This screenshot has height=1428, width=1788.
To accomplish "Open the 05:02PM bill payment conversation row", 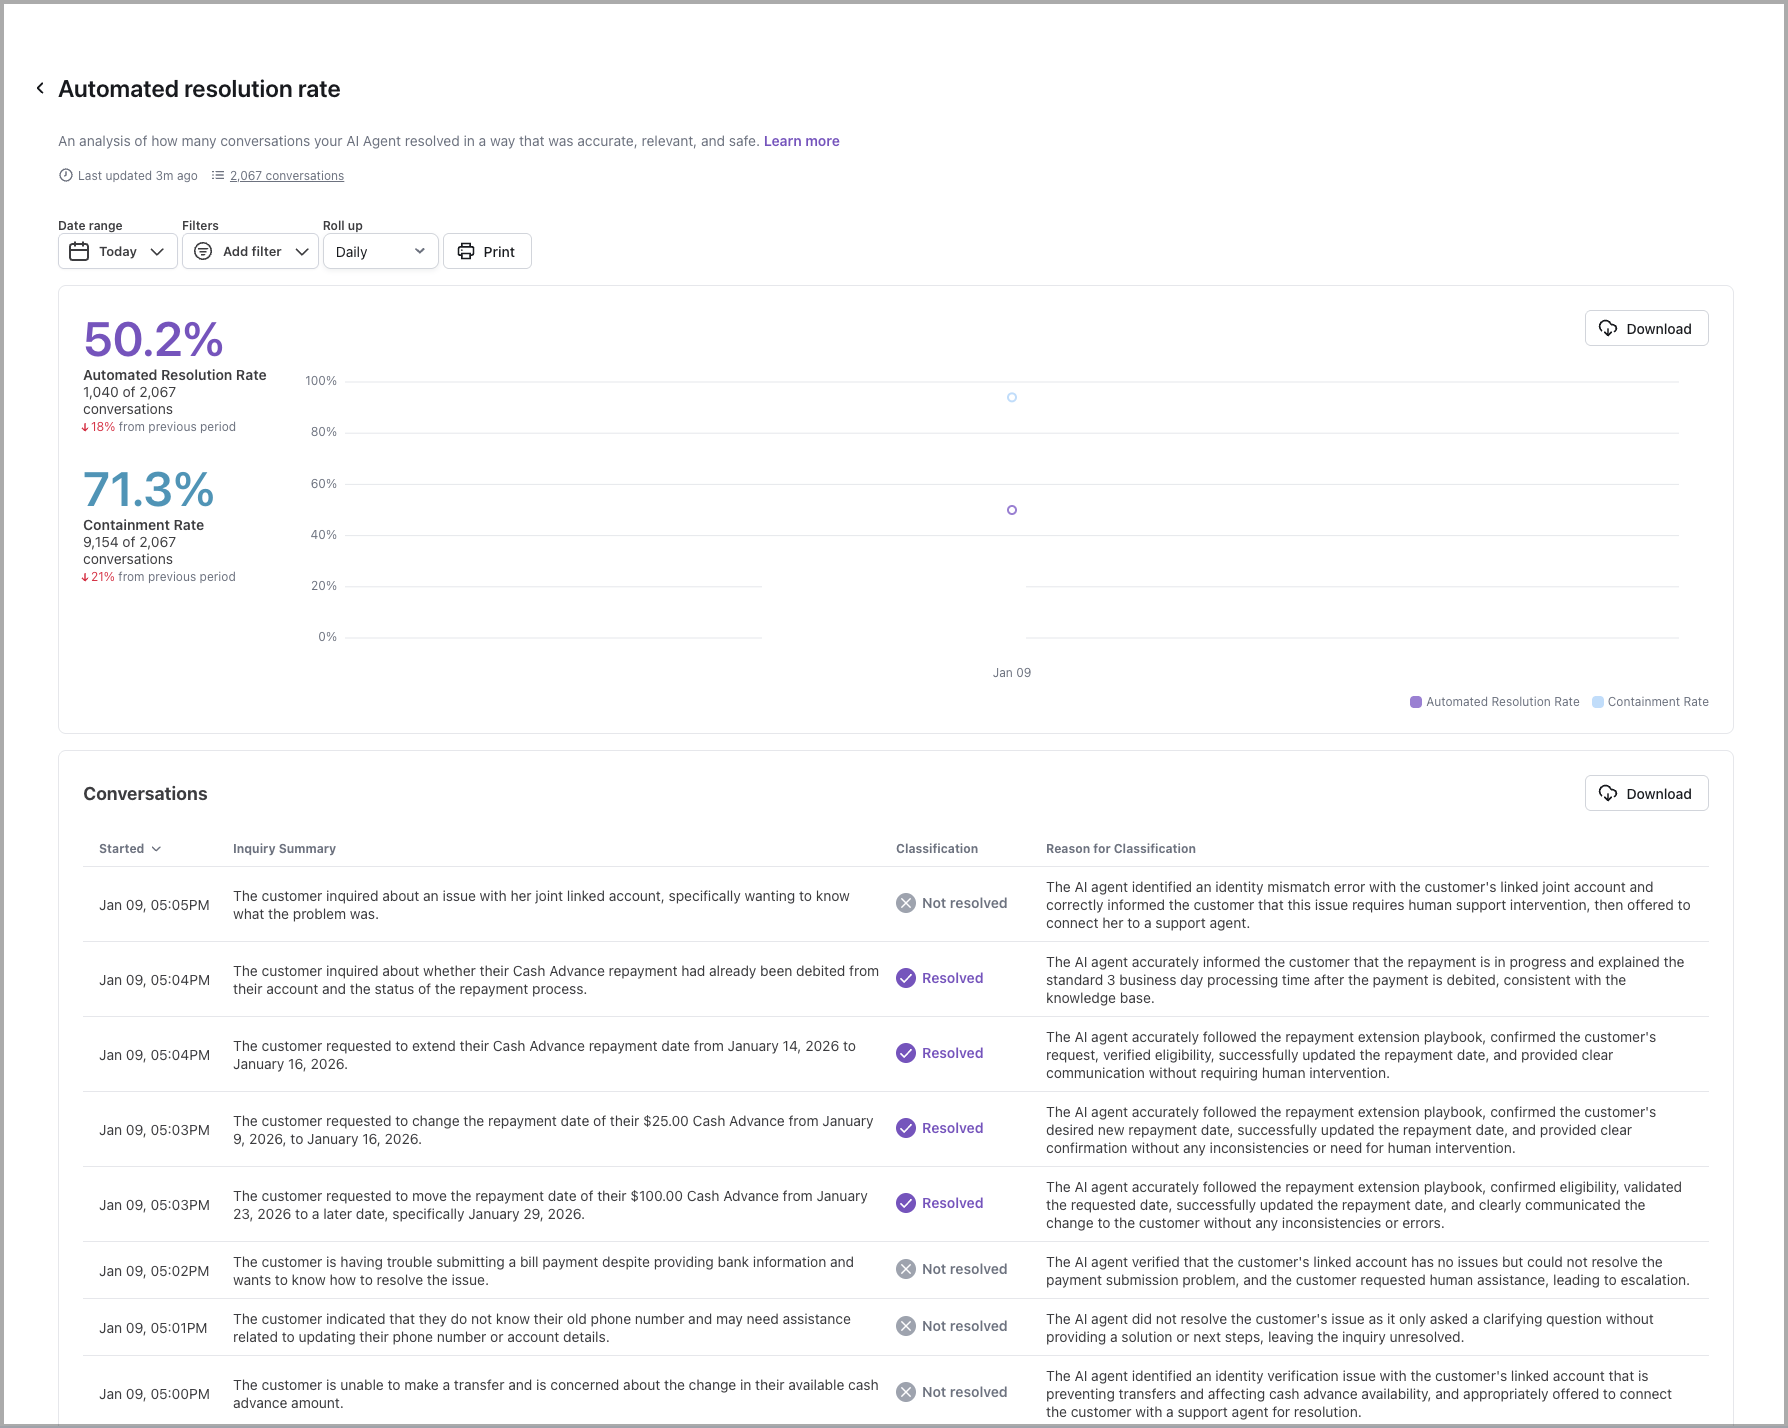I will pyautogui.click(x=543, y=1271).
